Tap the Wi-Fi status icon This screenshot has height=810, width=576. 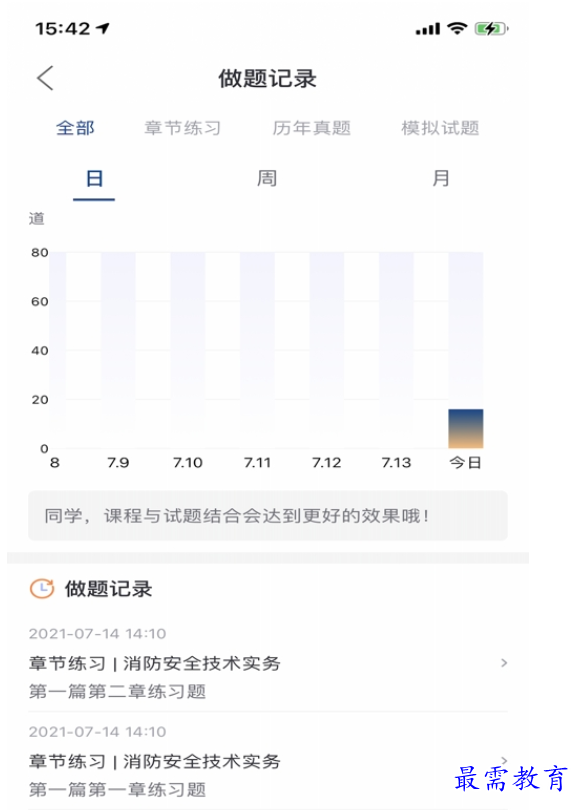(457, 28)
